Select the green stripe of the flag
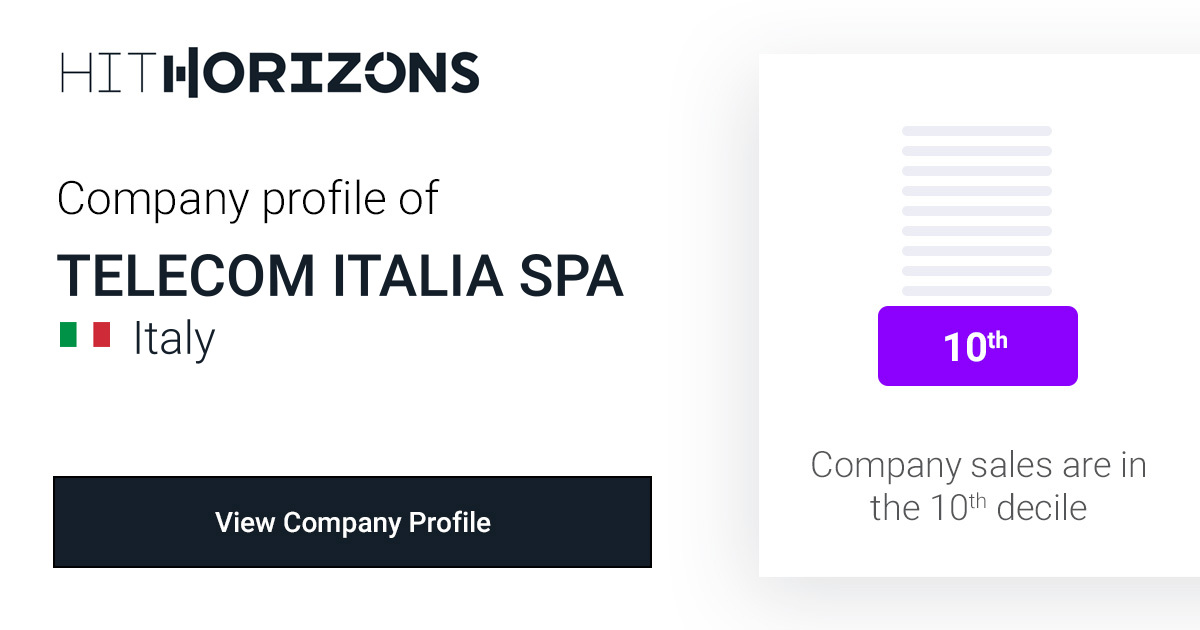1200x630 pixels. (x=68, y=334)
